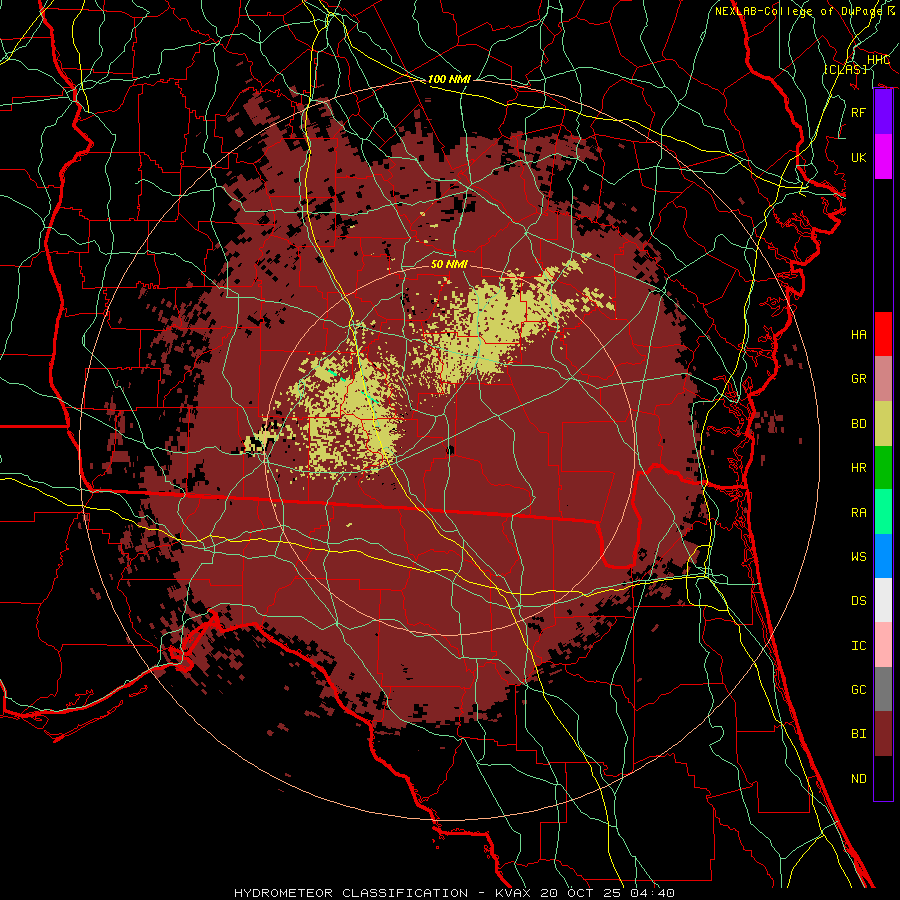Image resolution: width=900 pixels, height=900 pixels.
Task: Click the ND legend label
Action: (x=858, y=779)
